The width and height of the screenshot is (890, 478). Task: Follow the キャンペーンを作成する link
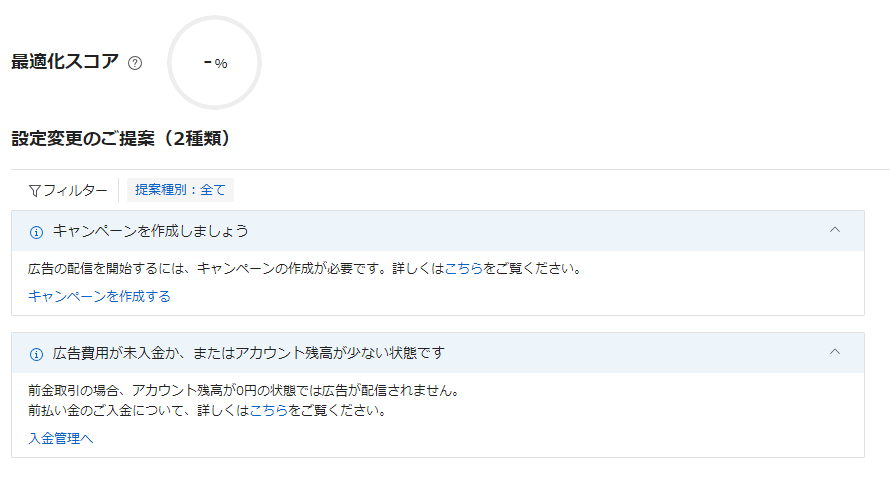tap(99, 296)
